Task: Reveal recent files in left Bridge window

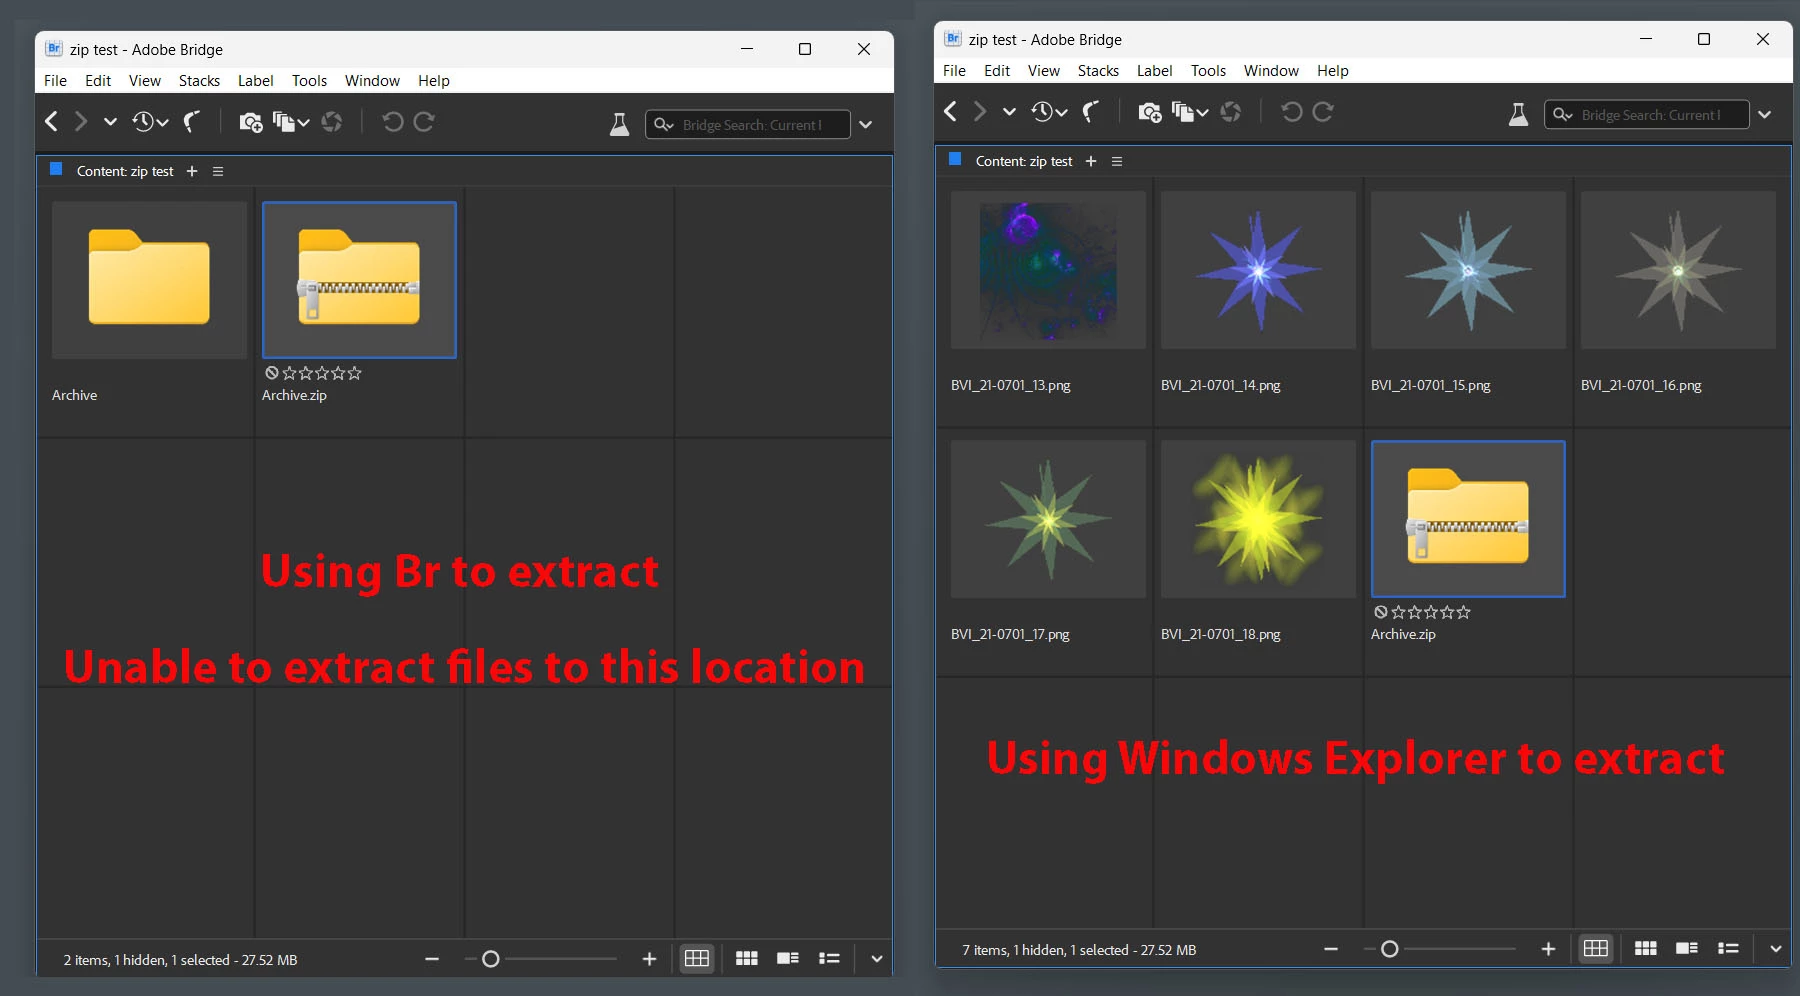Action: [150, 122]
